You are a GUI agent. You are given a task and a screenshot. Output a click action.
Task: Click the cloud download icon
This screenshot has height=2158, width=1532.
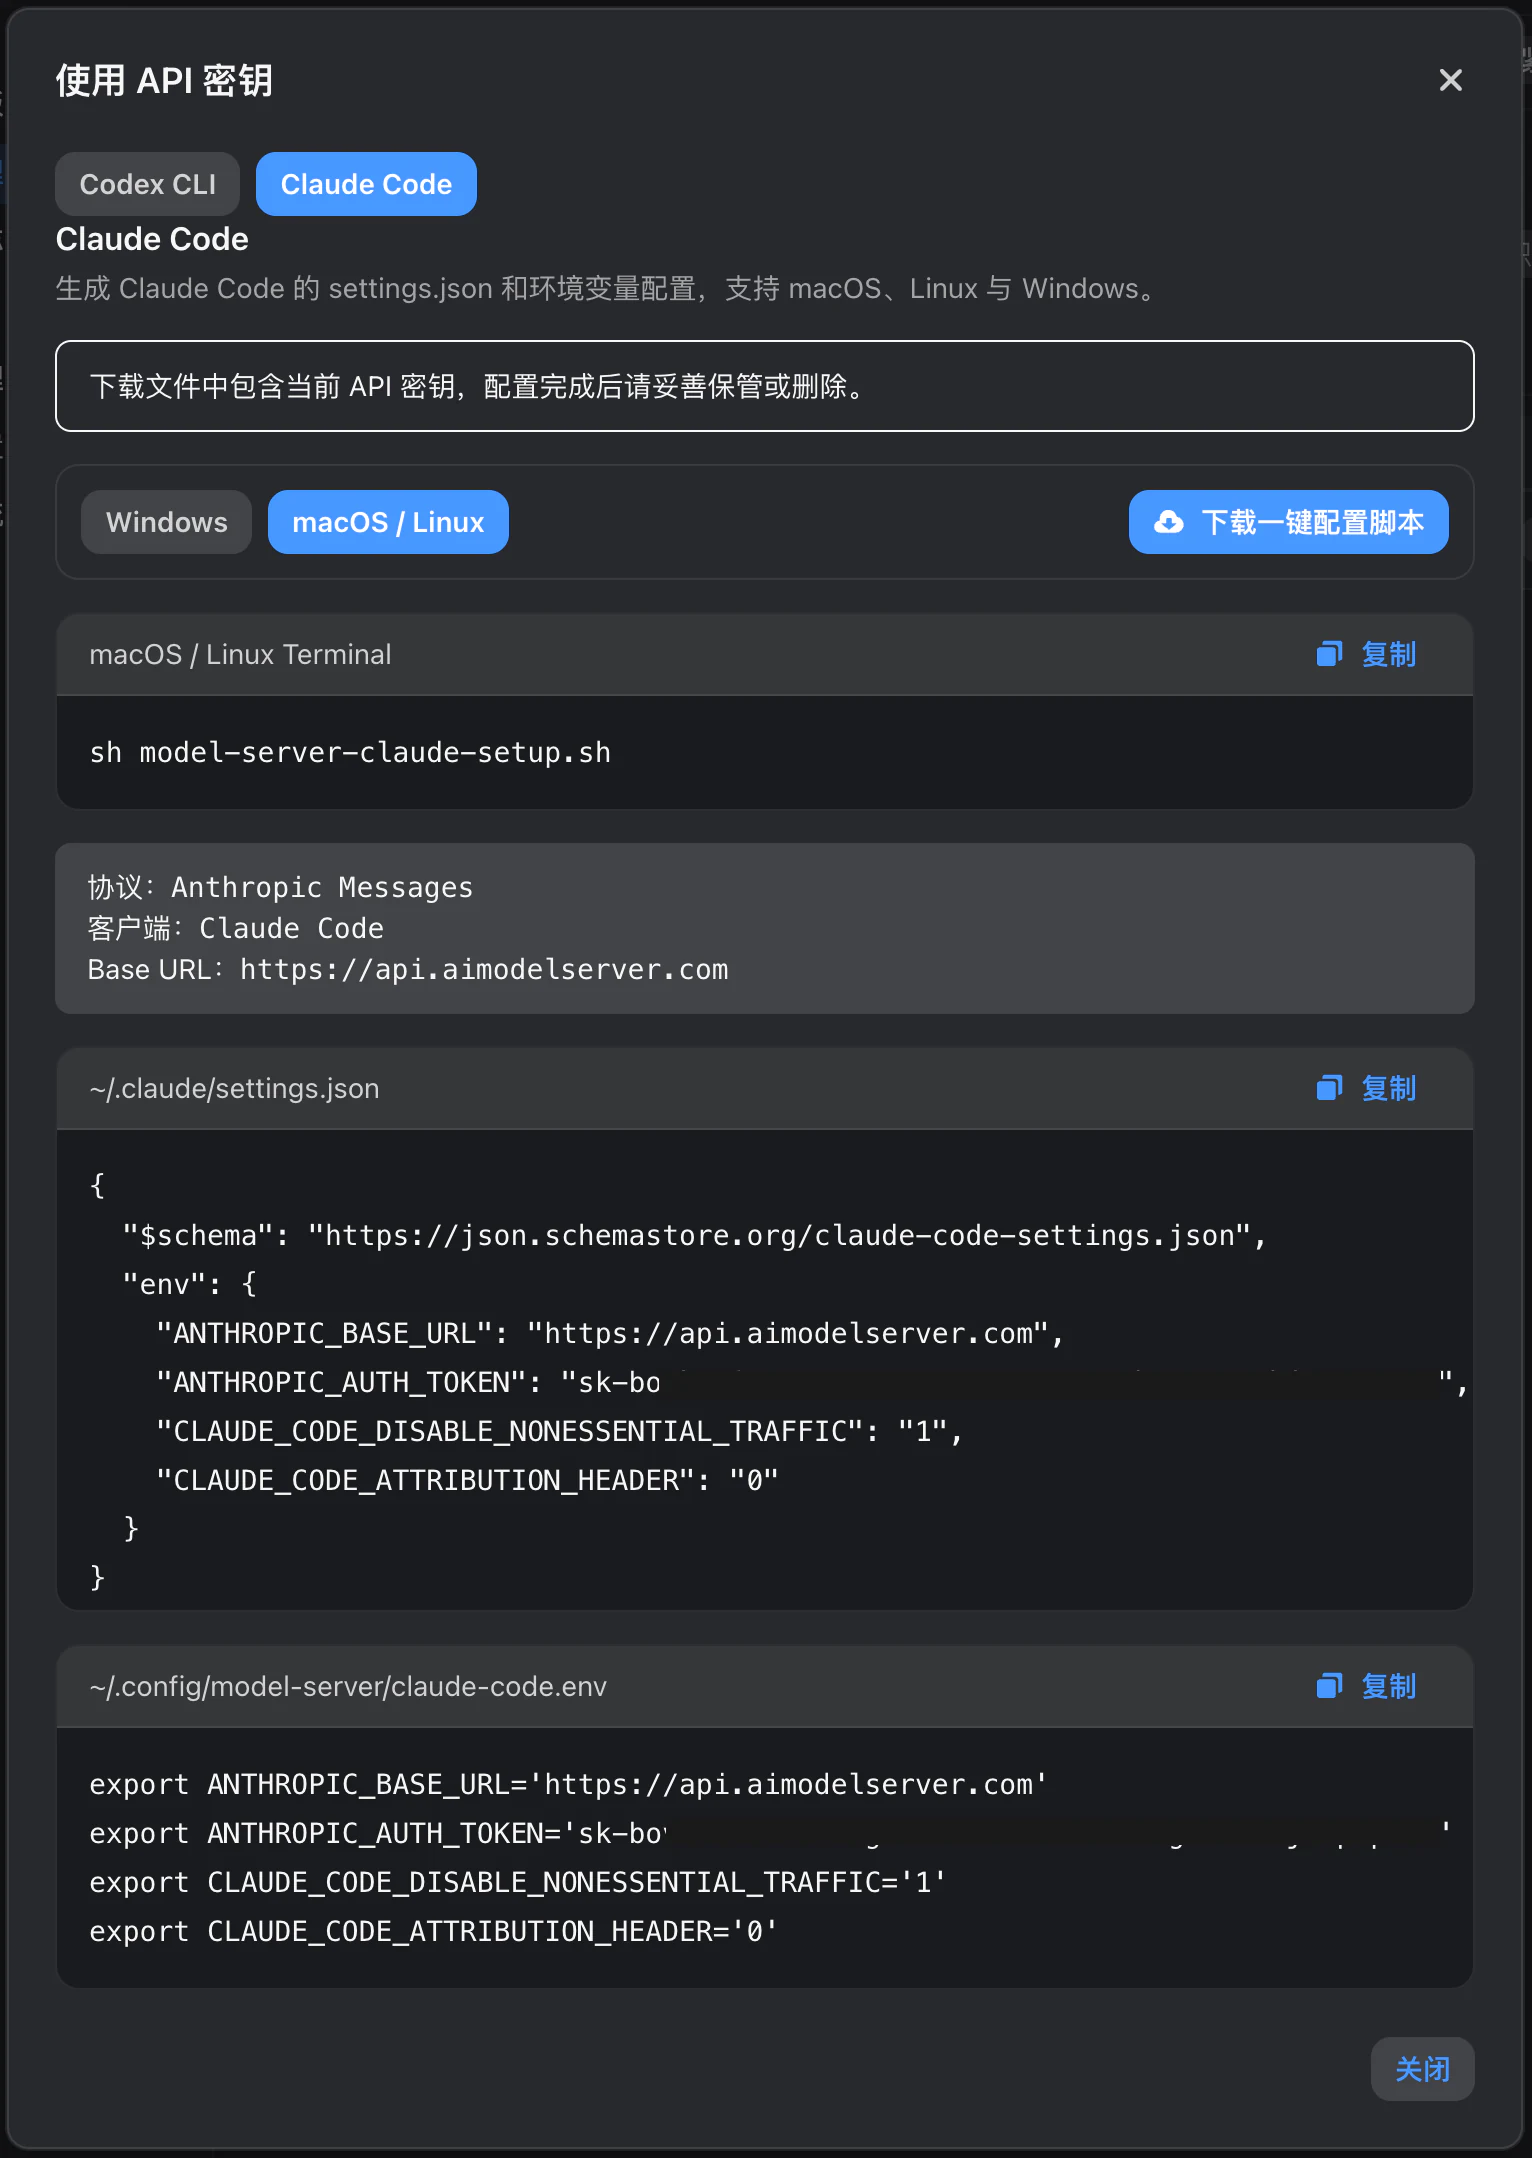coord(1168,522)
